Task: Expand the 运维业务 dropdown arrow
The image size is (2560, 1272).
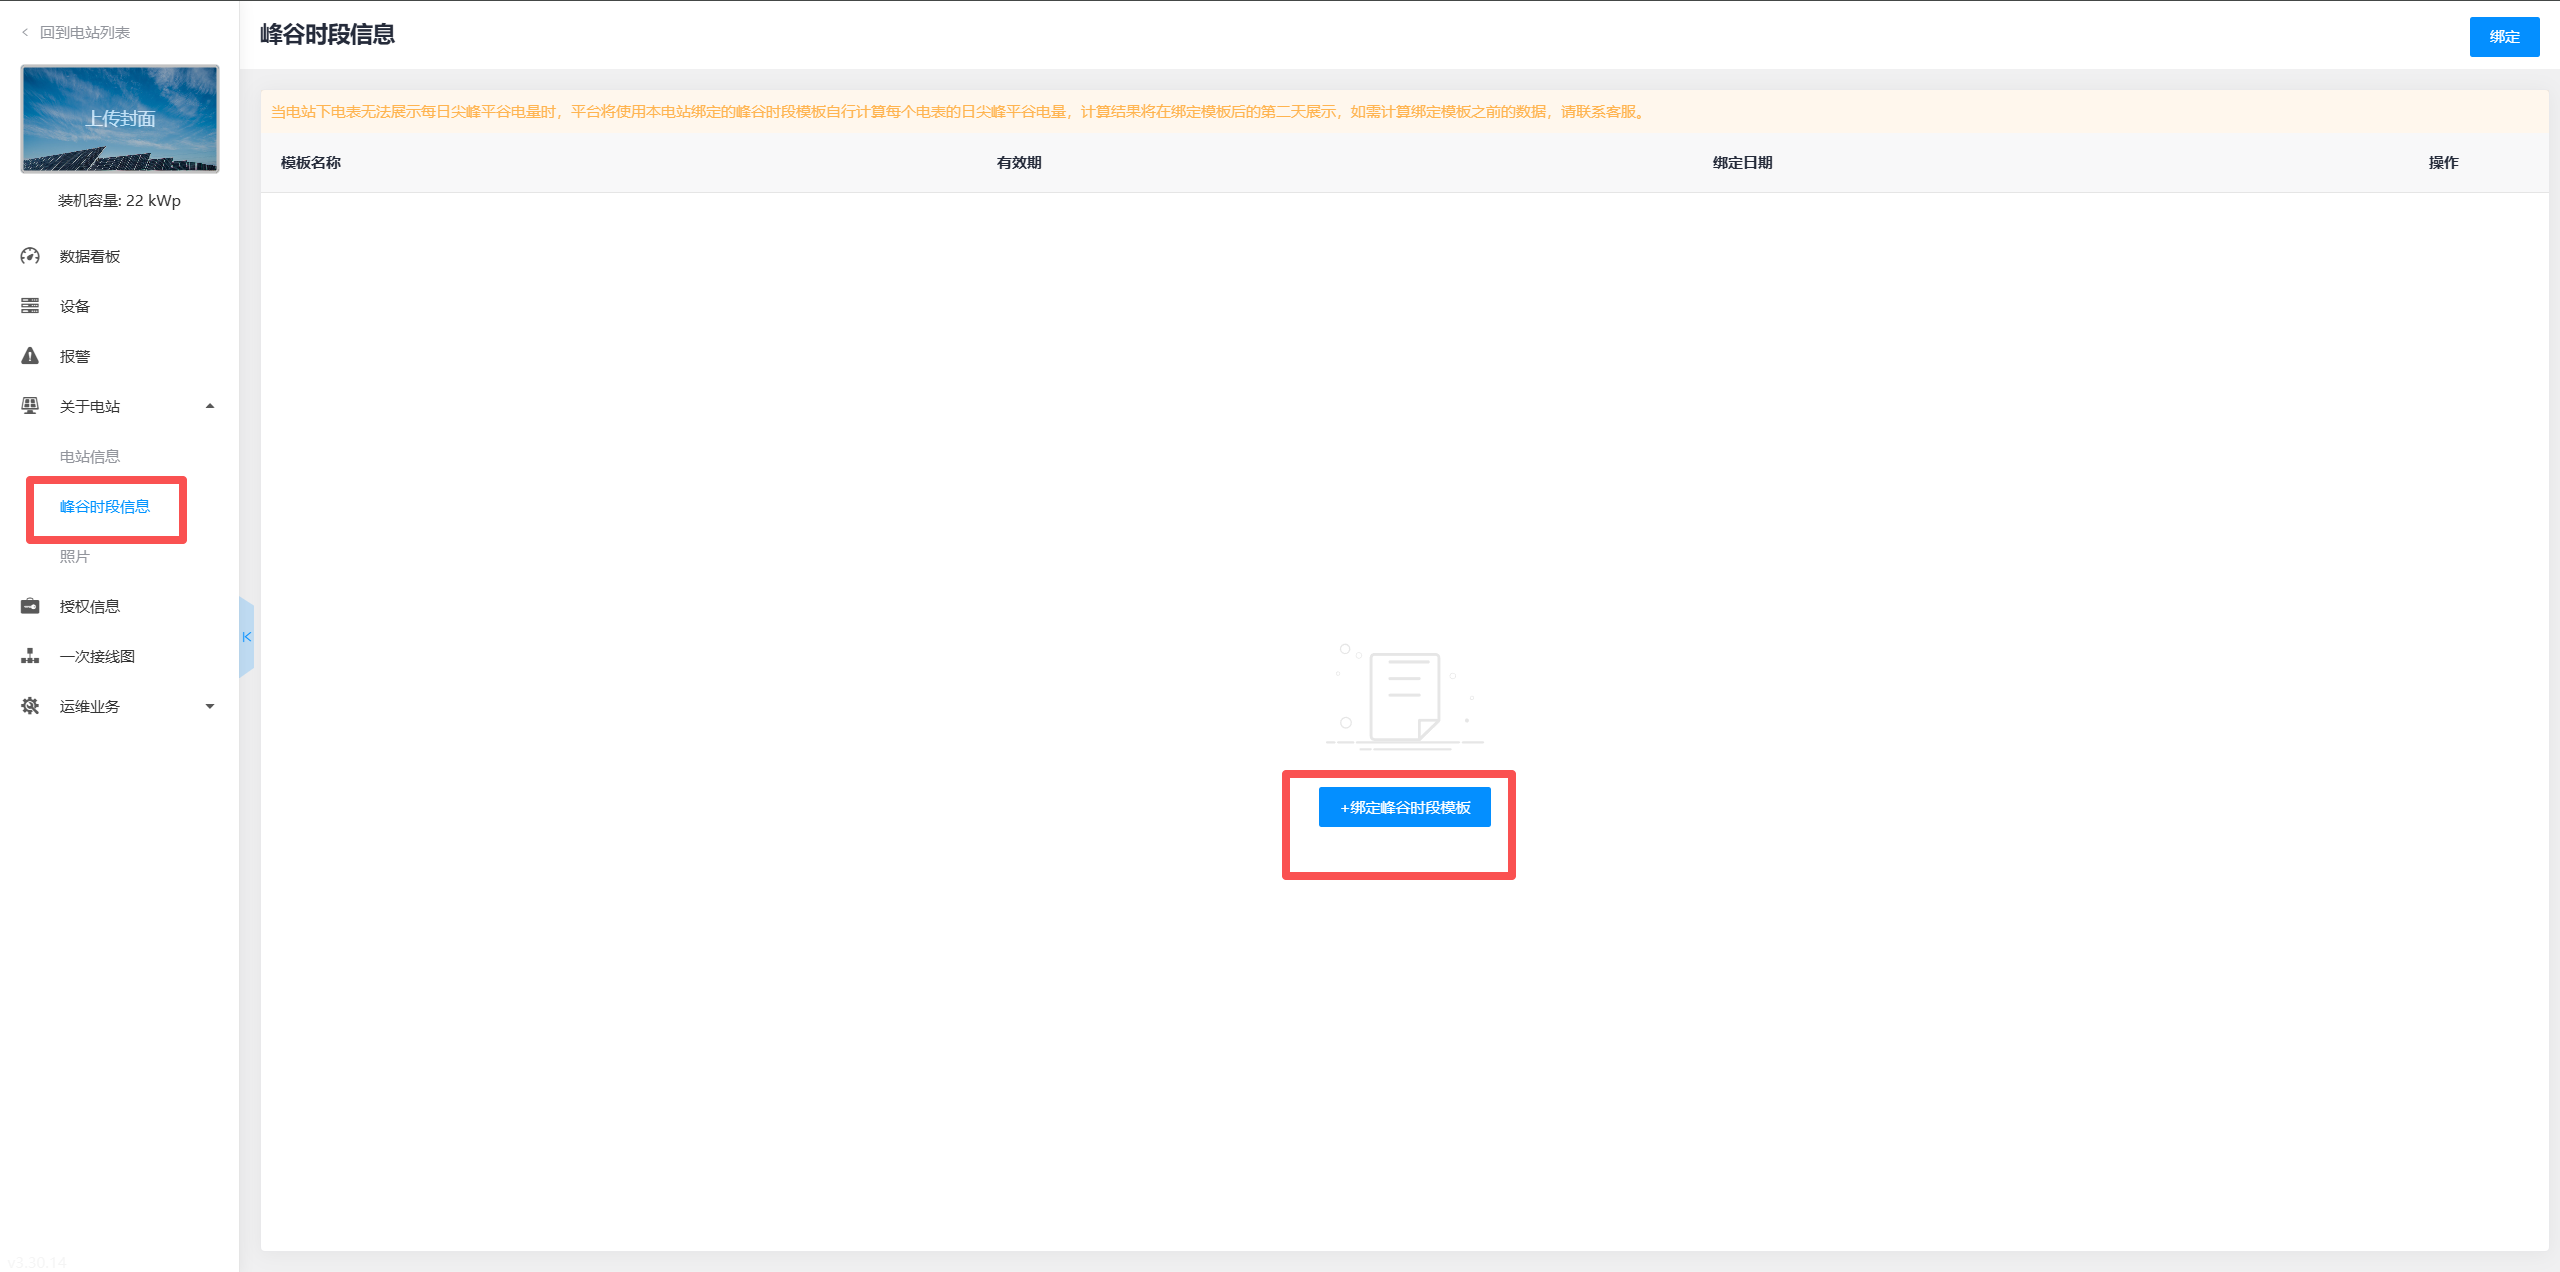Action: [x=210, y=706]
